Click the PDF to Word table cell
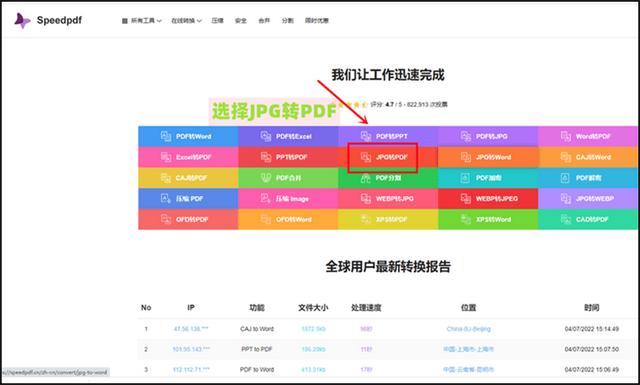 pos(257,369)
